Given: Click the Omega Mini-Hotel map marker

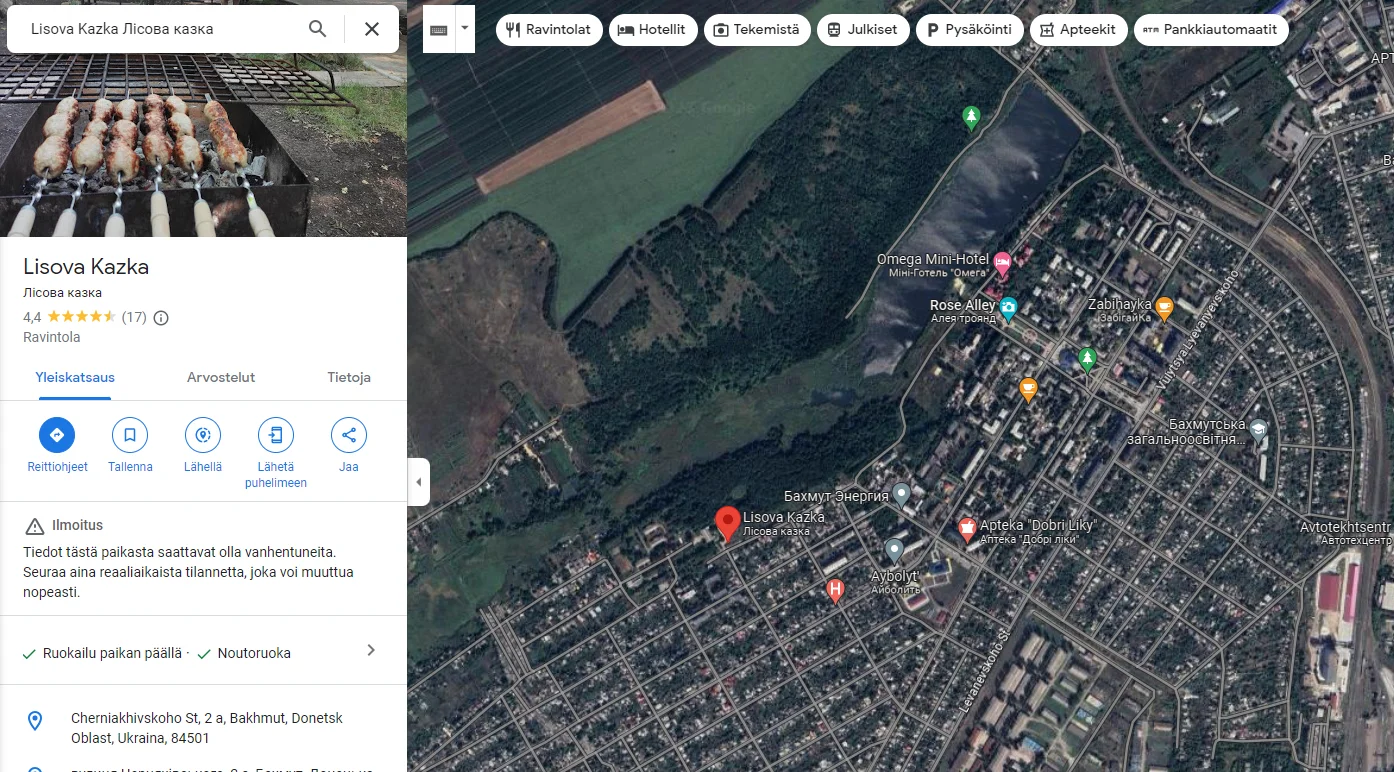Looking at the screenshot, I should 1002,264.
